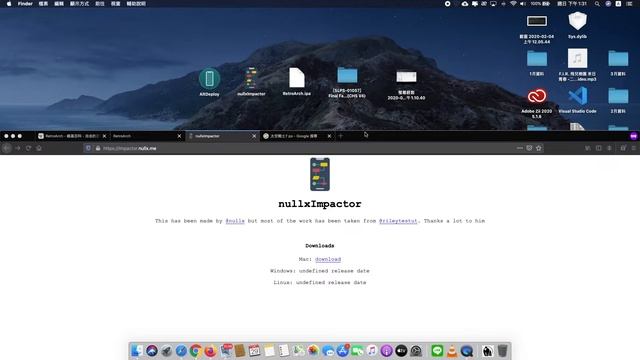Screen dimensions: 640x360
Task: Click the Mac download link
Action: (x=328, y=259)
